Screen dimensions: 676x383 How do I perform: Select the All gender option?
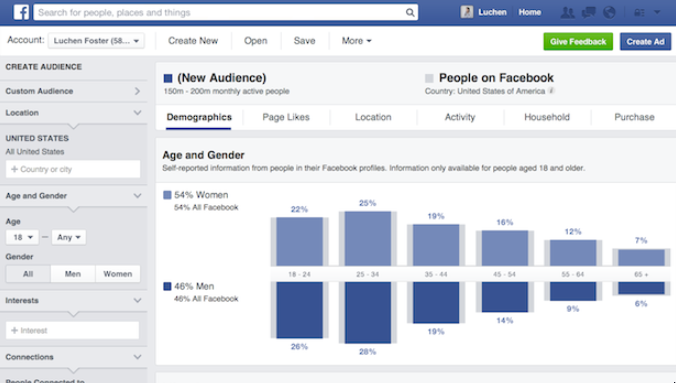coord(28,274)
